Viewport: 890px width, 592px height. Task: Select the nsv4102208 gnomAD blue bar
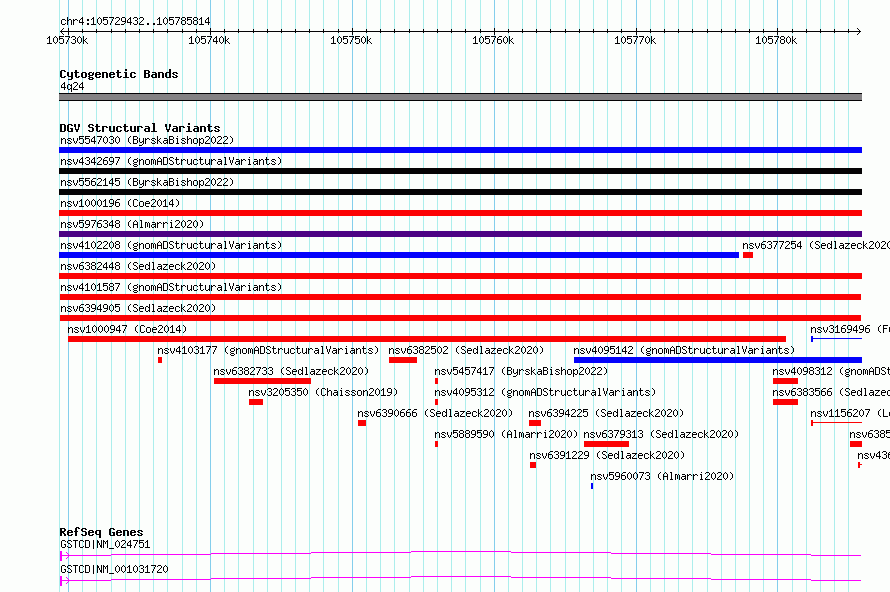[399, 255]
